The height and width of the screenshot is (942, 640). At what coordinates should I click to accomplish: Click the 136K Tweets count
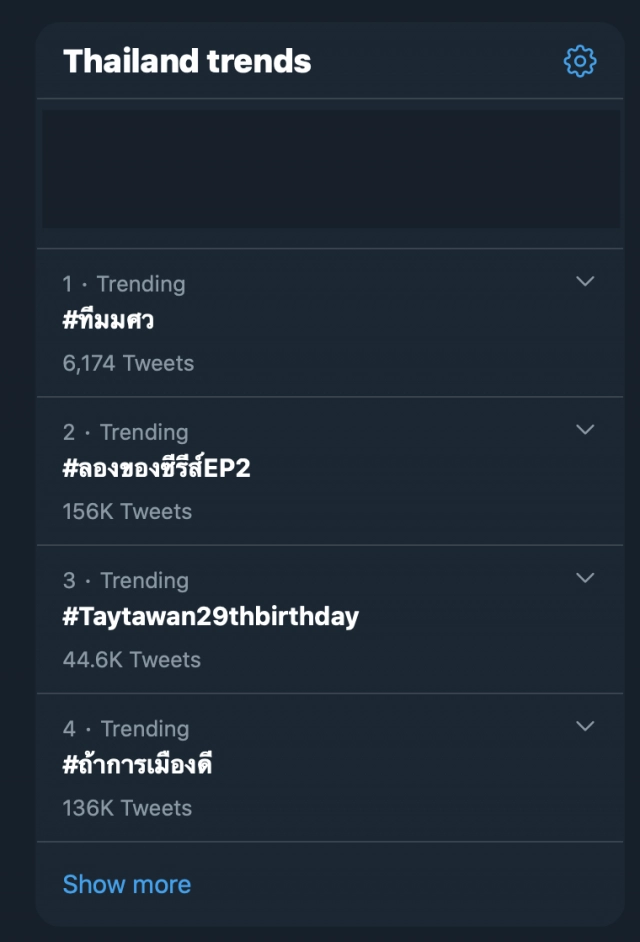coord(127,807)
